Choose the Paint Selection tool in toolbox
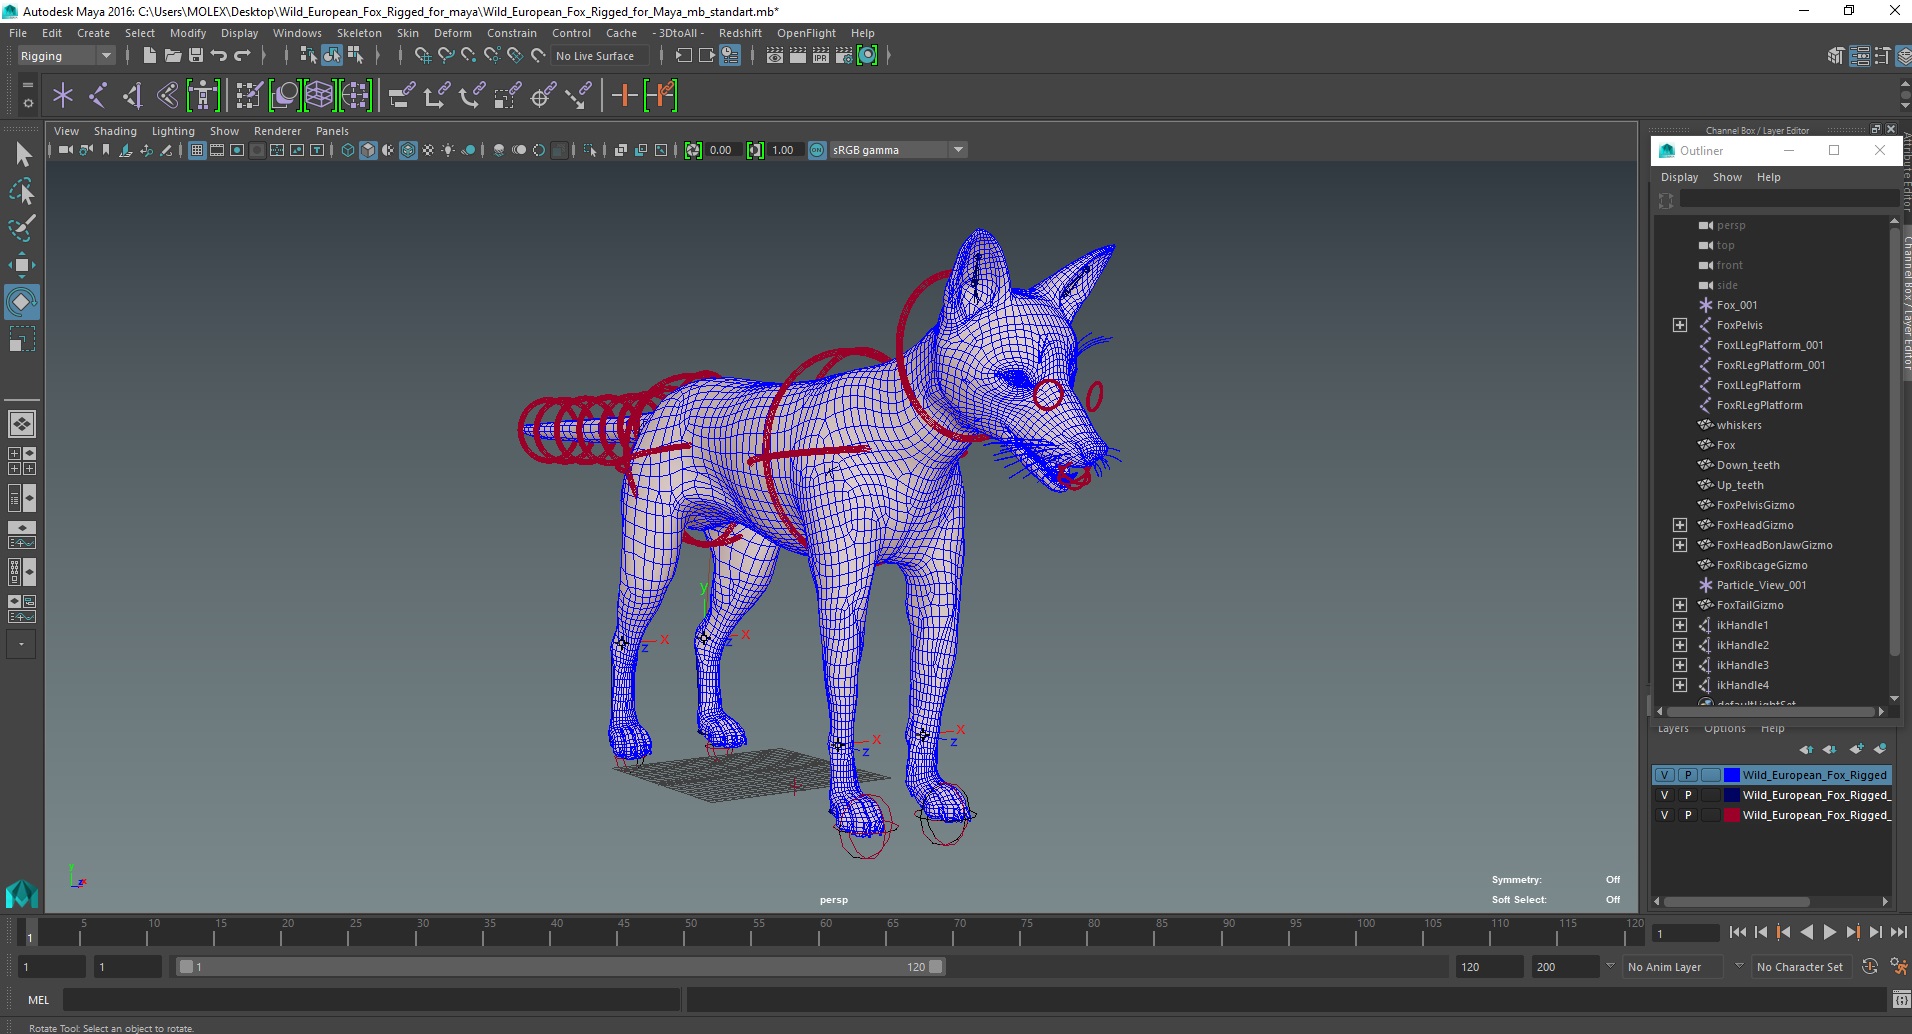The image size is (1912, 1034). pyautogui.click(x=22, y=228)
